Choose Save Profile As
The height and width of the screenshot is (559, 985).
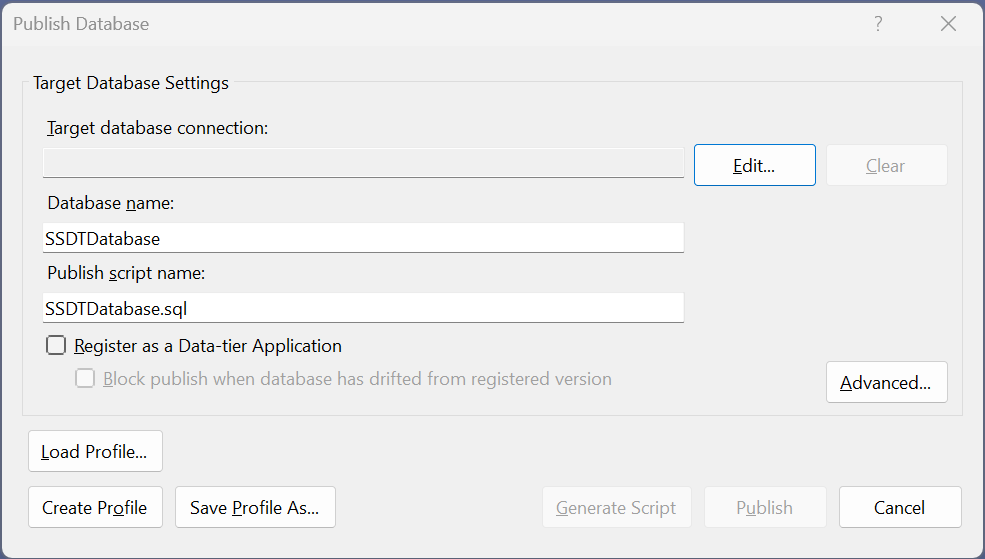(254, 508)
